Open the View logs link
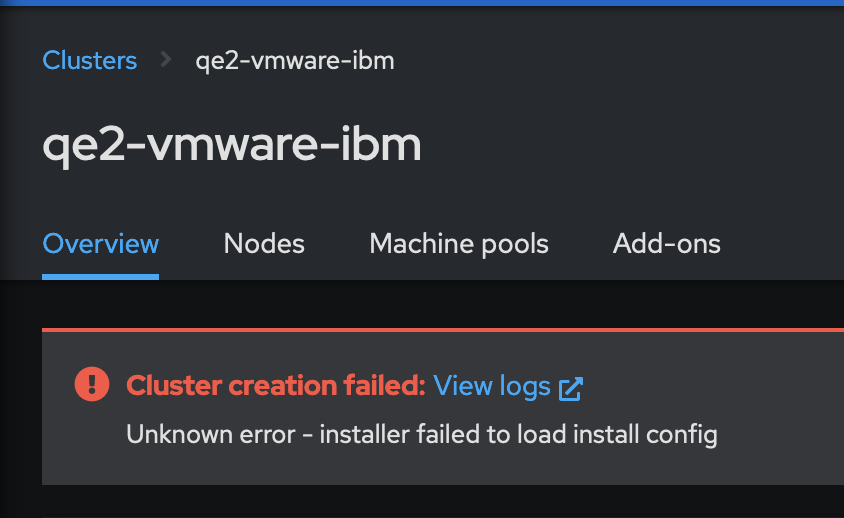 coord(492,386)
